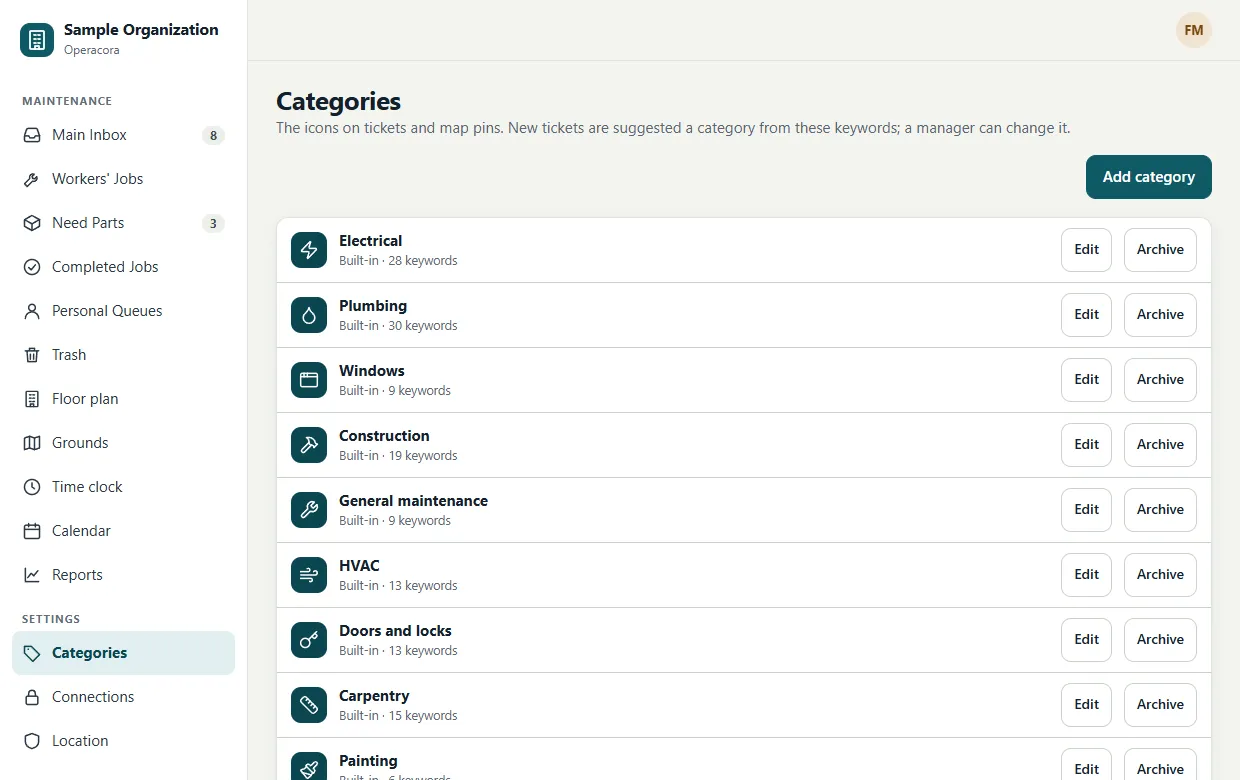Archive the Painting category
The height and width of the screenshot is (780, 1240).
[x=1160, y=765]
